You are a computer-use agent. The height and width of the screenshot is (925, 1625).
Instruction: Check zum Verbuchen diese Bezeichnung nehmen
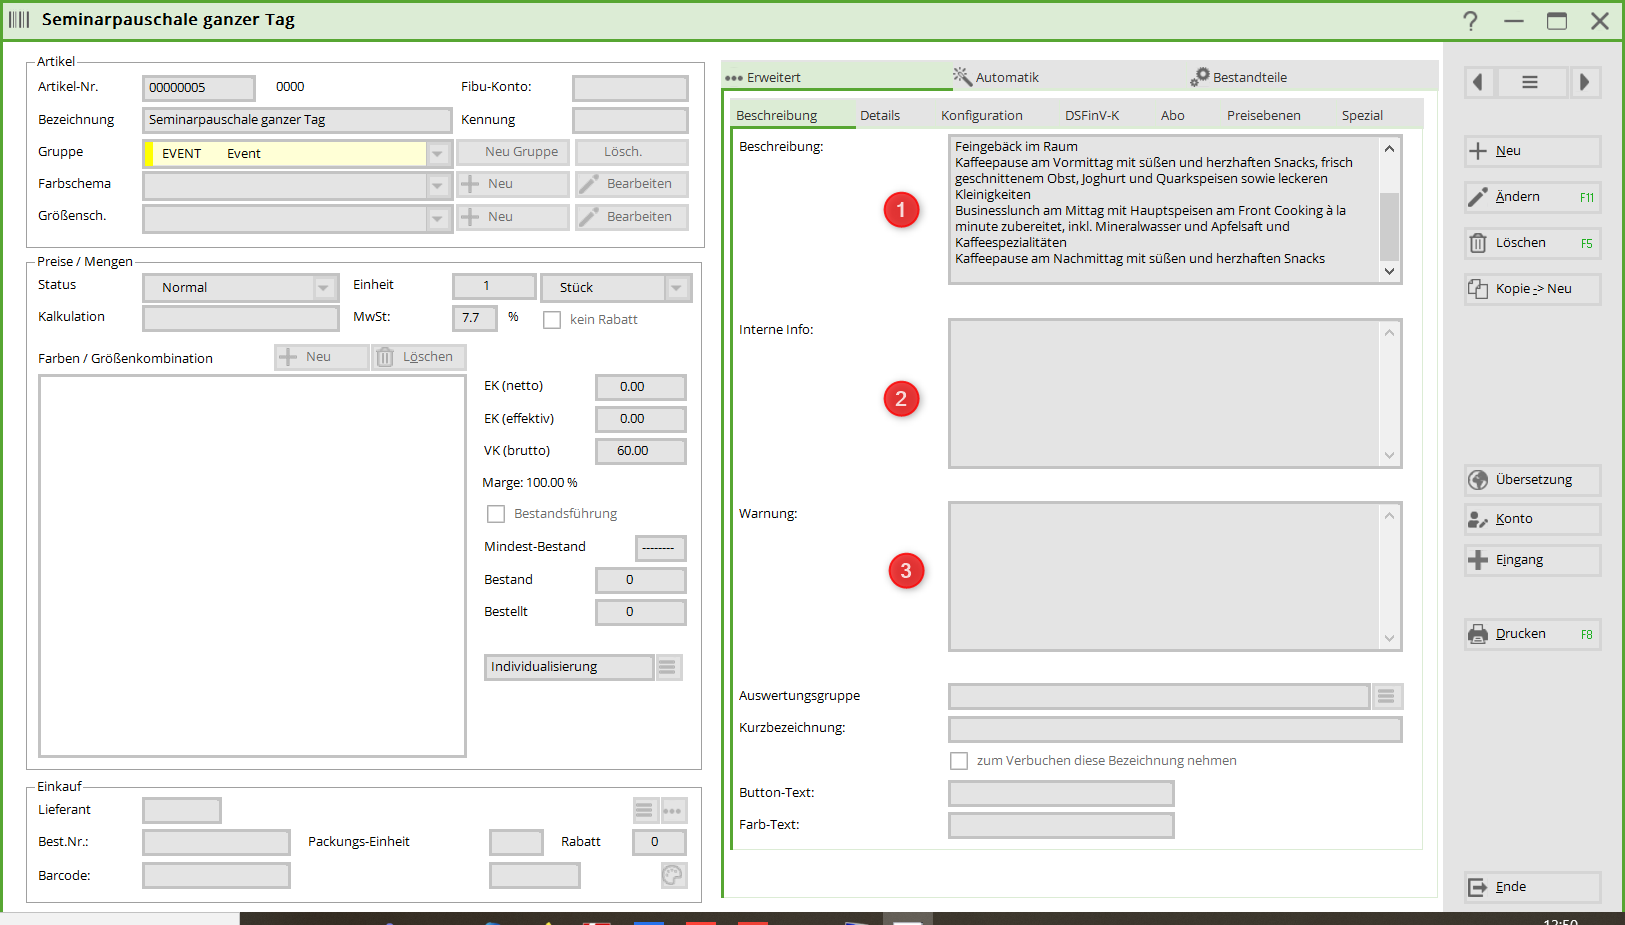[959, 761]
